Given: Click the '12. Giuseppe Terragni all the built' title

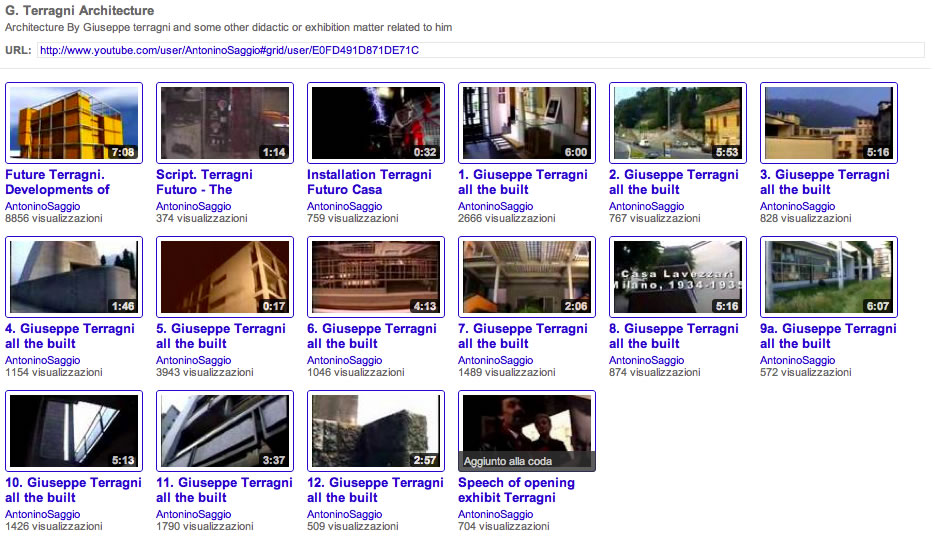Looking at the screenshot, I should [x=375, y=490].
